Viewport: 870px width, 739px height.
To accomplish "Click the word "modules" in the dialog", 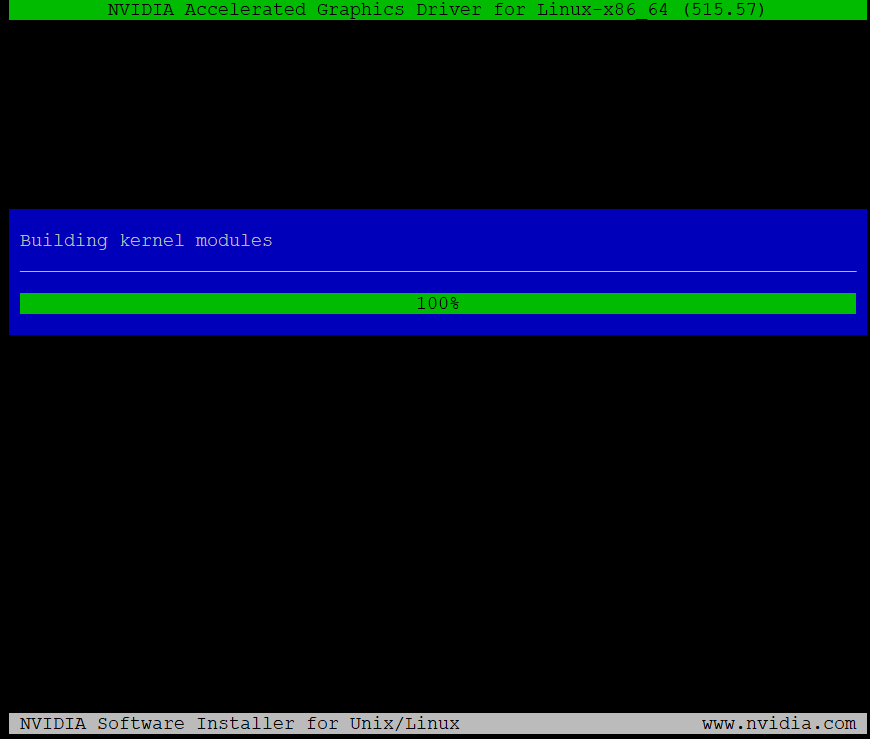I will [234, 241].
